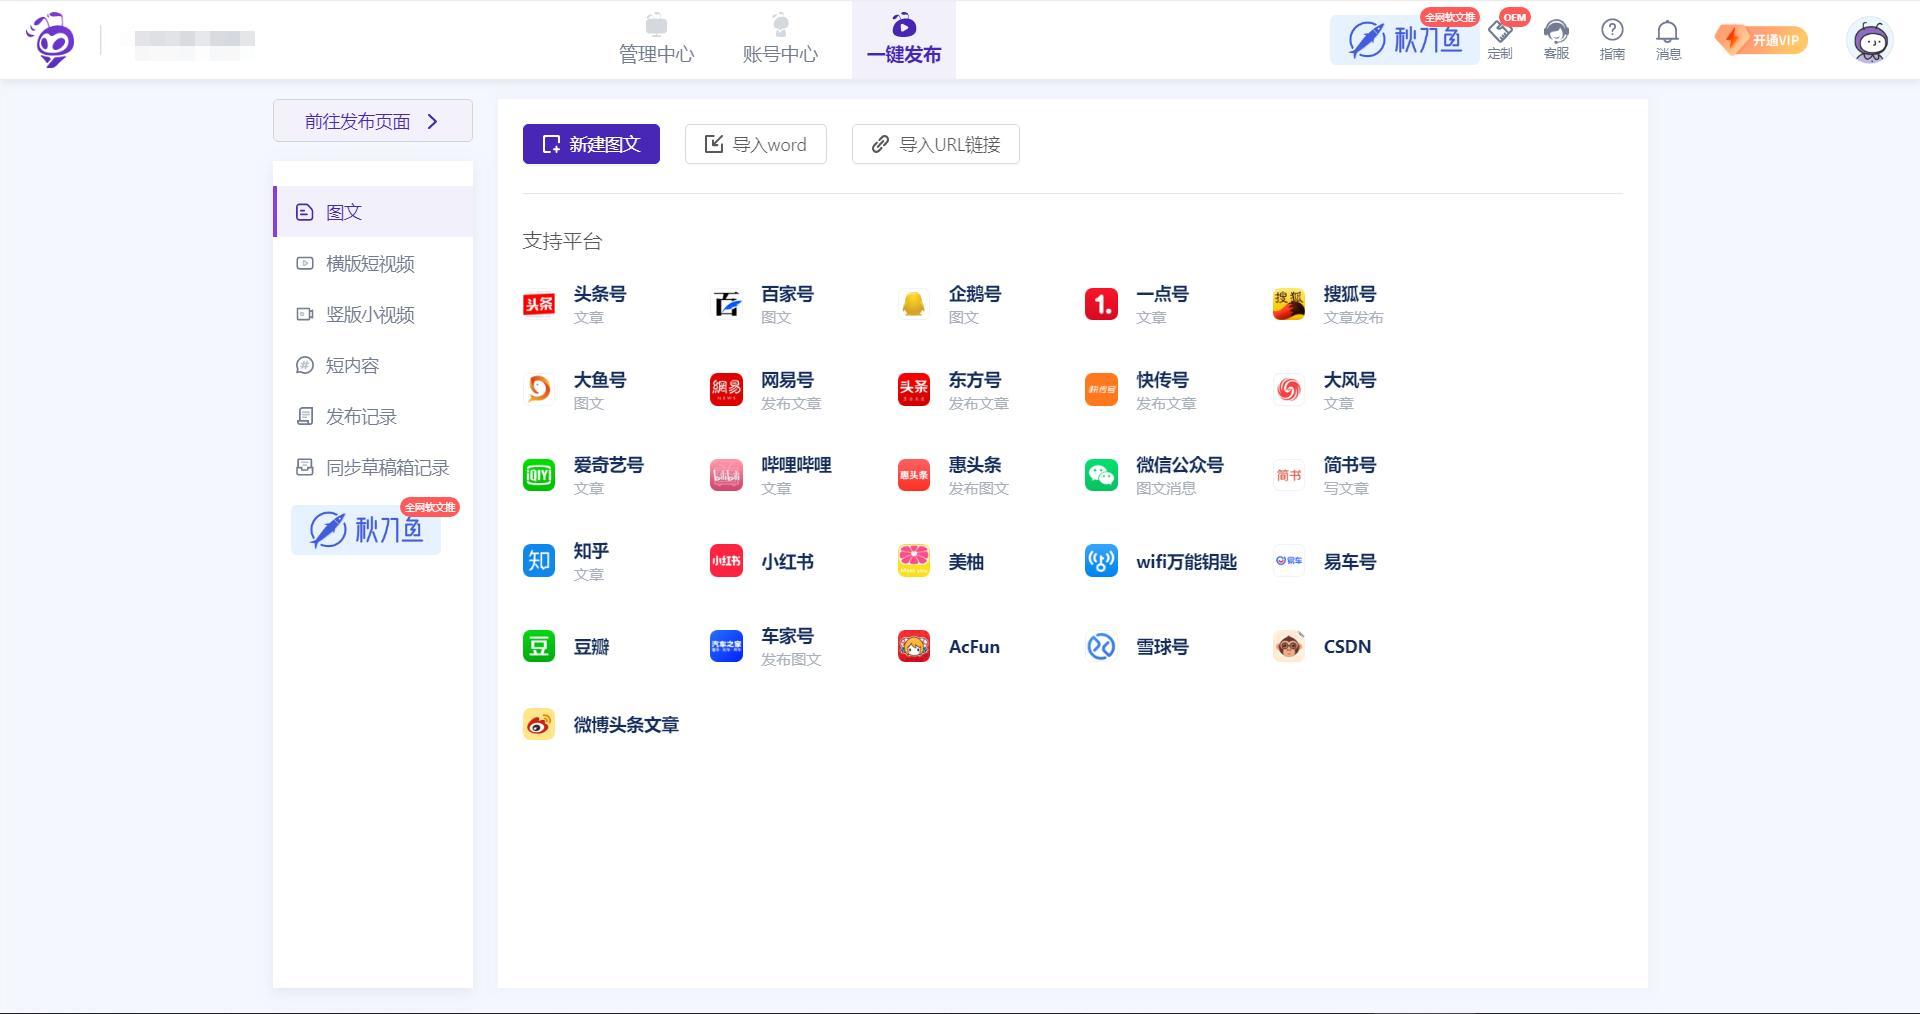The image size is (1920, 1014).
Task: Open 竖版小视频 in the sidebar
Action: (373, 314)
